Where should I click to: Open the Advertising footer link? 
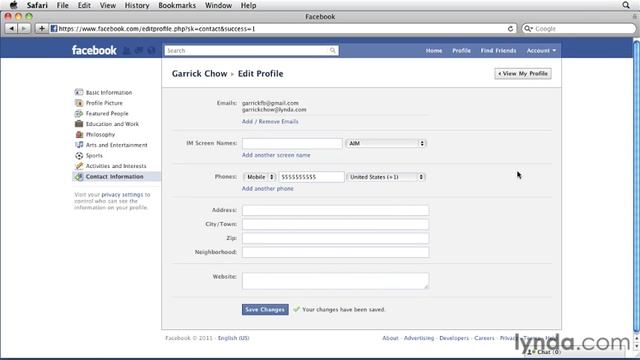[x=419, y=338]
